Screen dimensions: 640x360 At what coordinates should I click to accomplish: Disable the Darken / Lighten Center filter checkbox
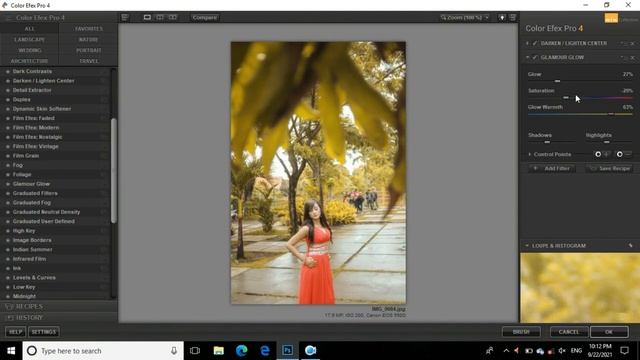pos(535,43)
